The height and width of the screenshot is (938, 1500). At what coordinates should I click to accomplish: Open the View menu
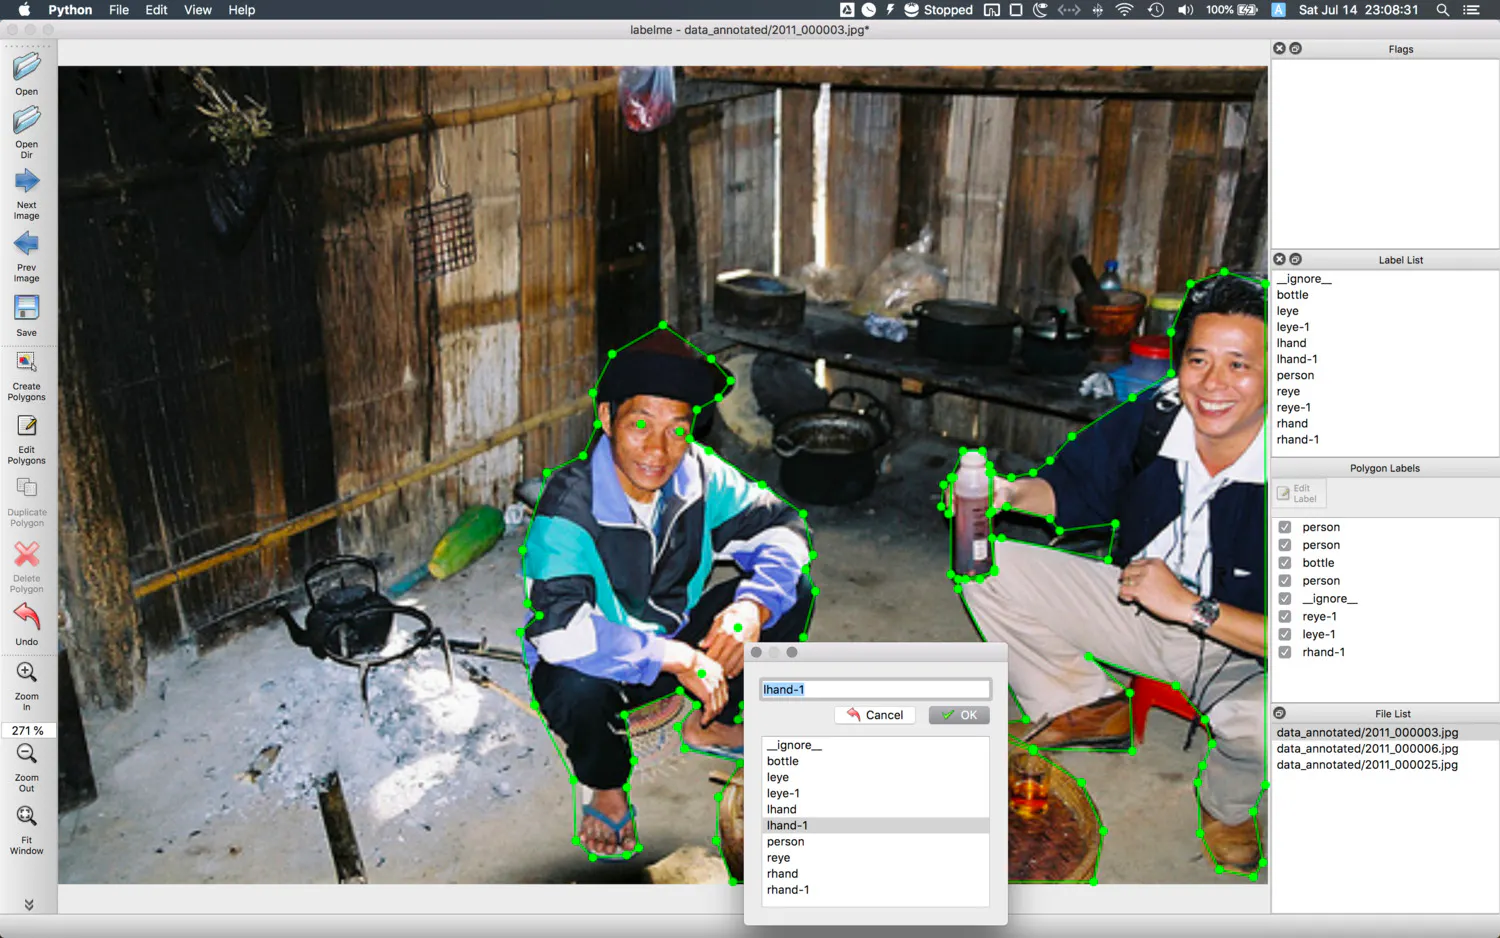(x=198, y=10)
